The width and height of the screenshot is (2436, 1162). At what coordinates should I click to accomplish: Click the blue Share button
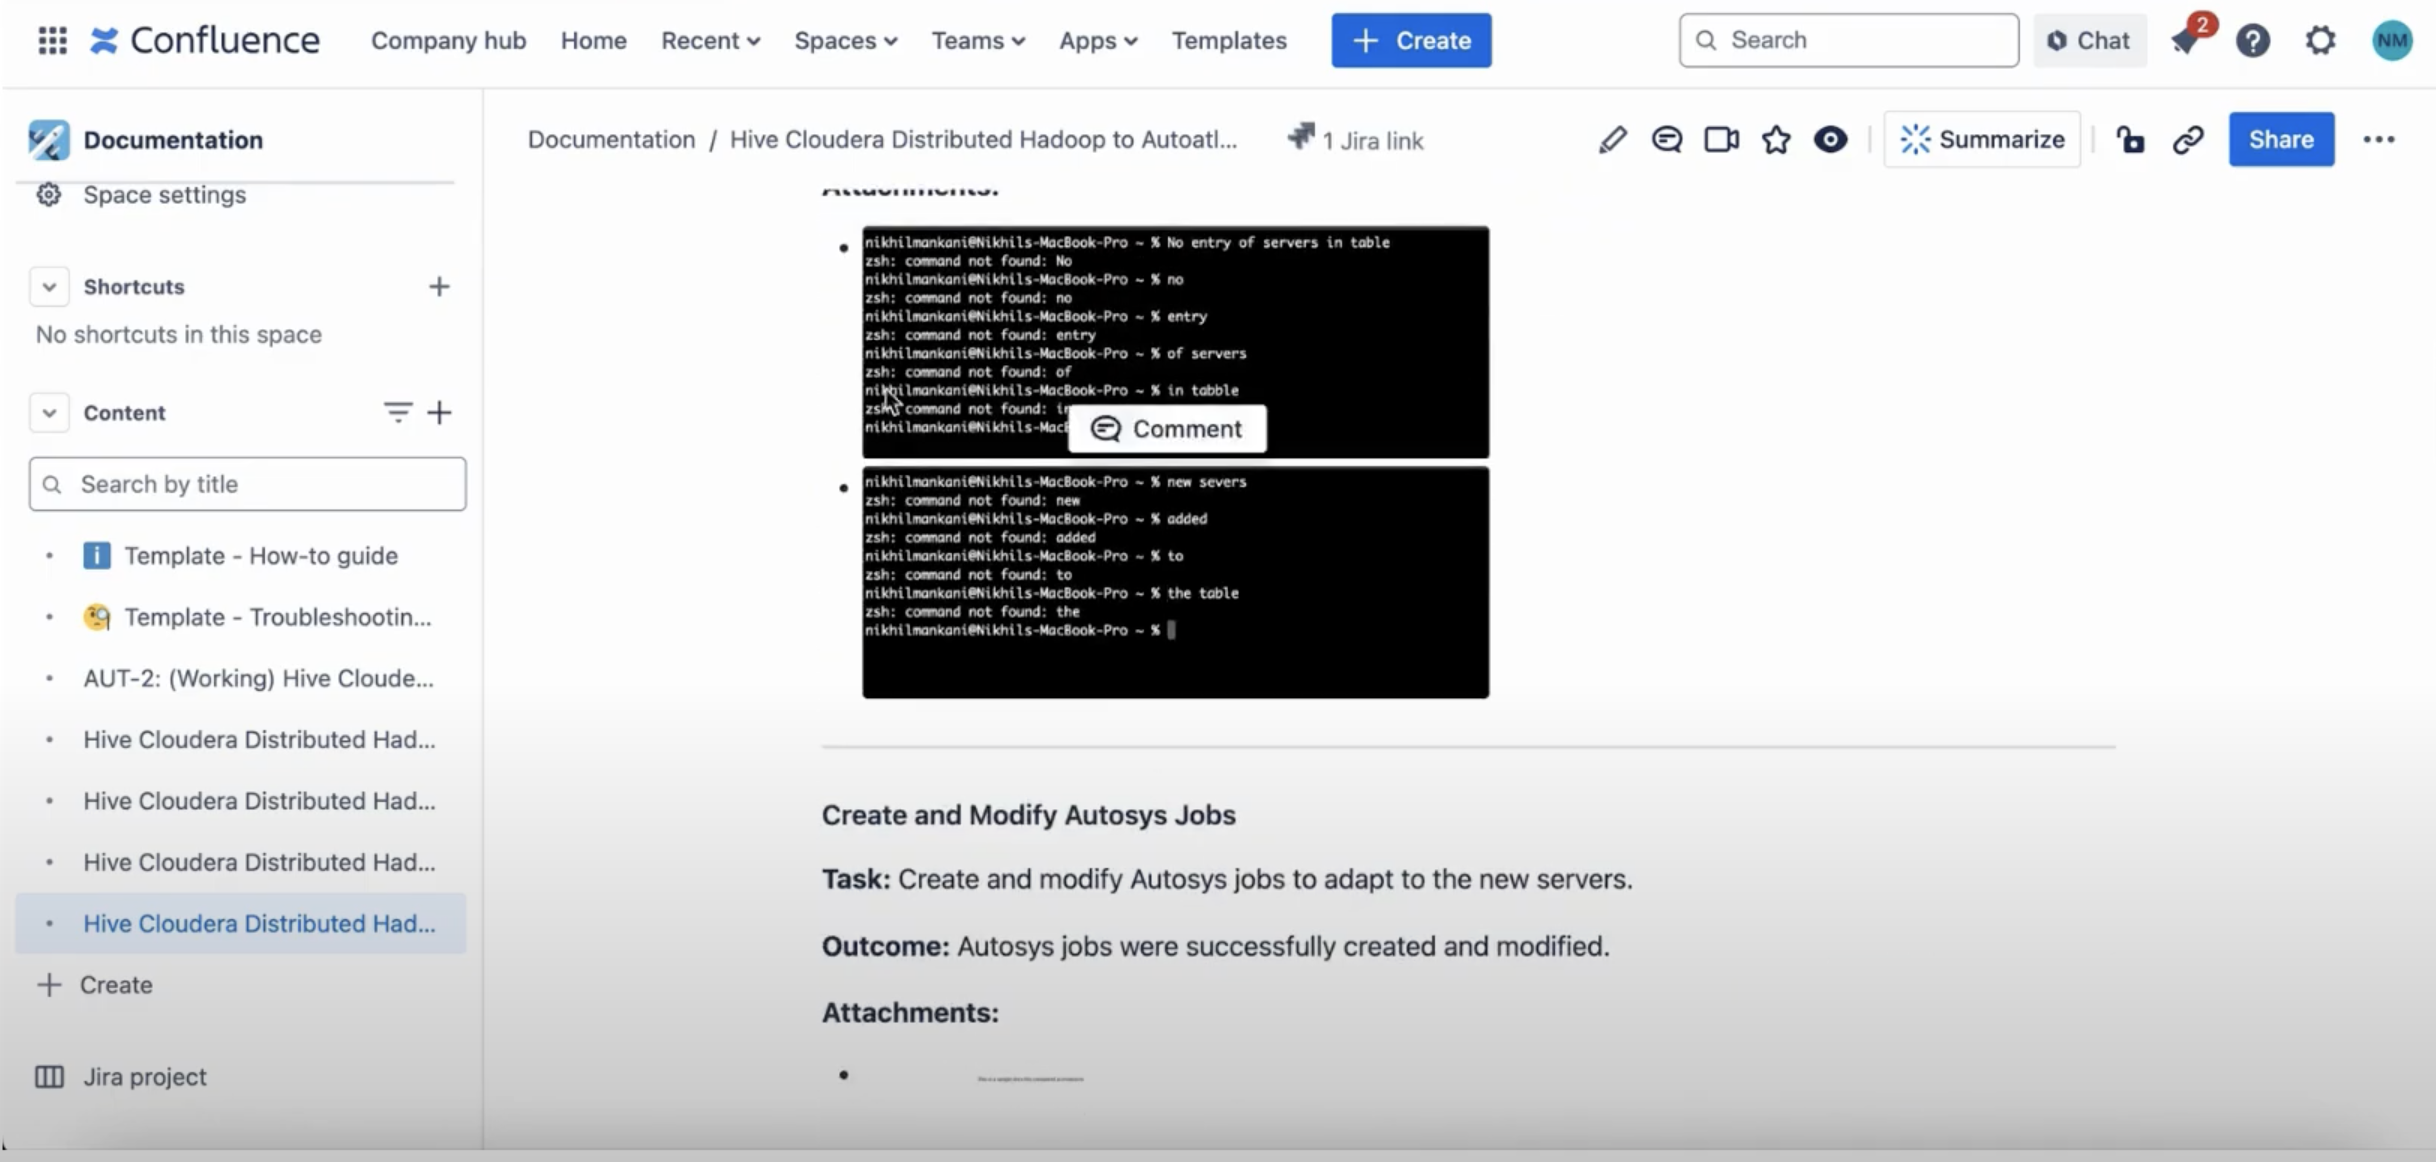pos(2280,140)
